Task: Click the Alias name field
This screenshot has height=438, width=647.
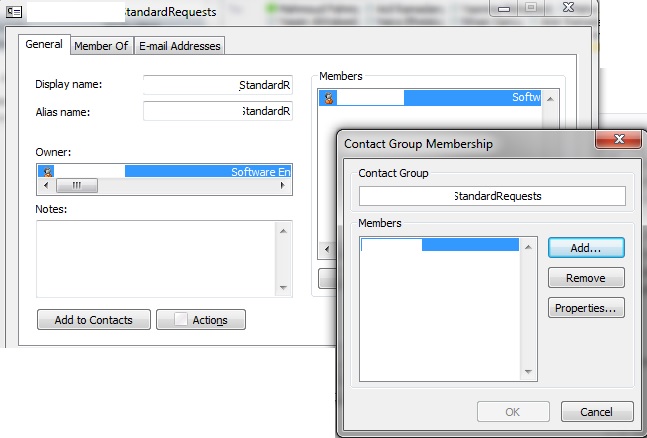Action: (x=218, y=111)
